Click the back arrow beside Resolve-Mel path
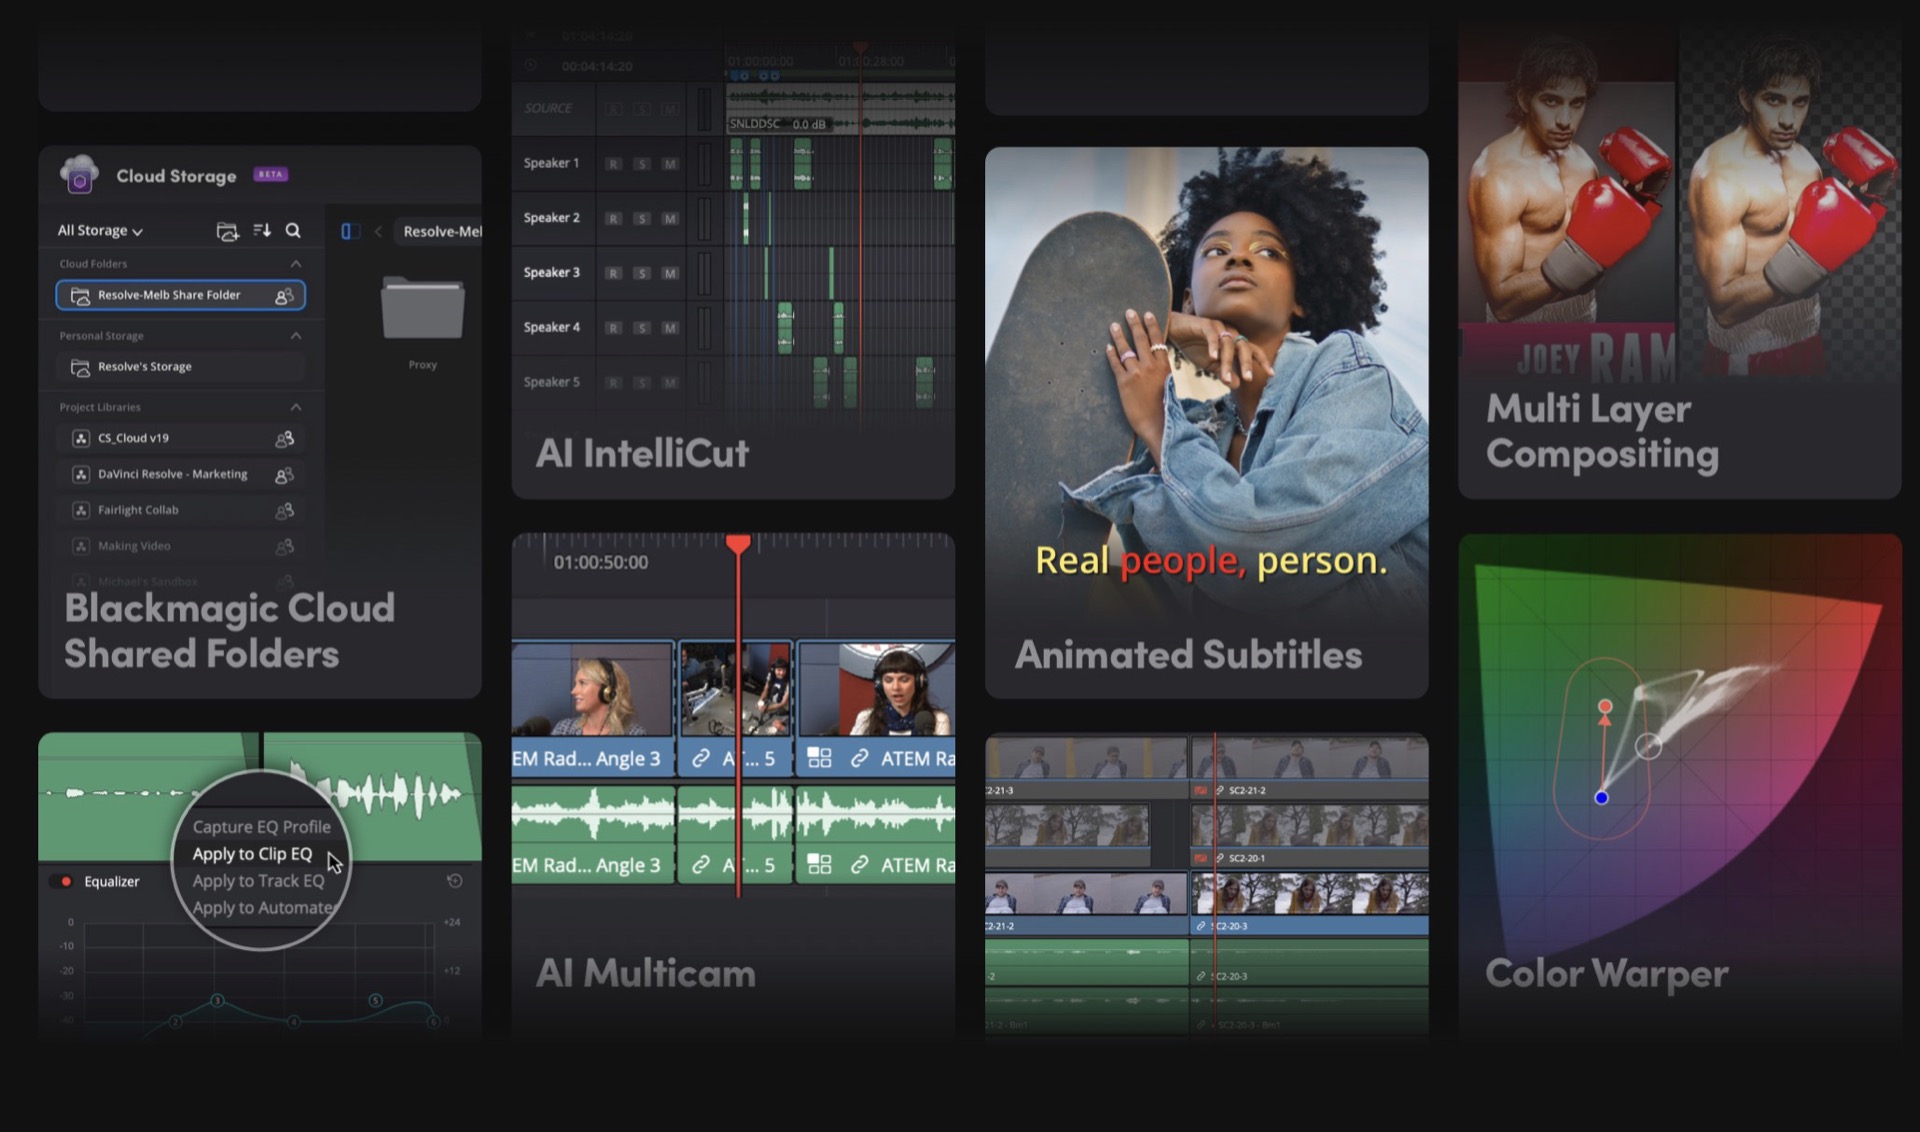The image size is (1920, 1132). (x=378, y=231)
